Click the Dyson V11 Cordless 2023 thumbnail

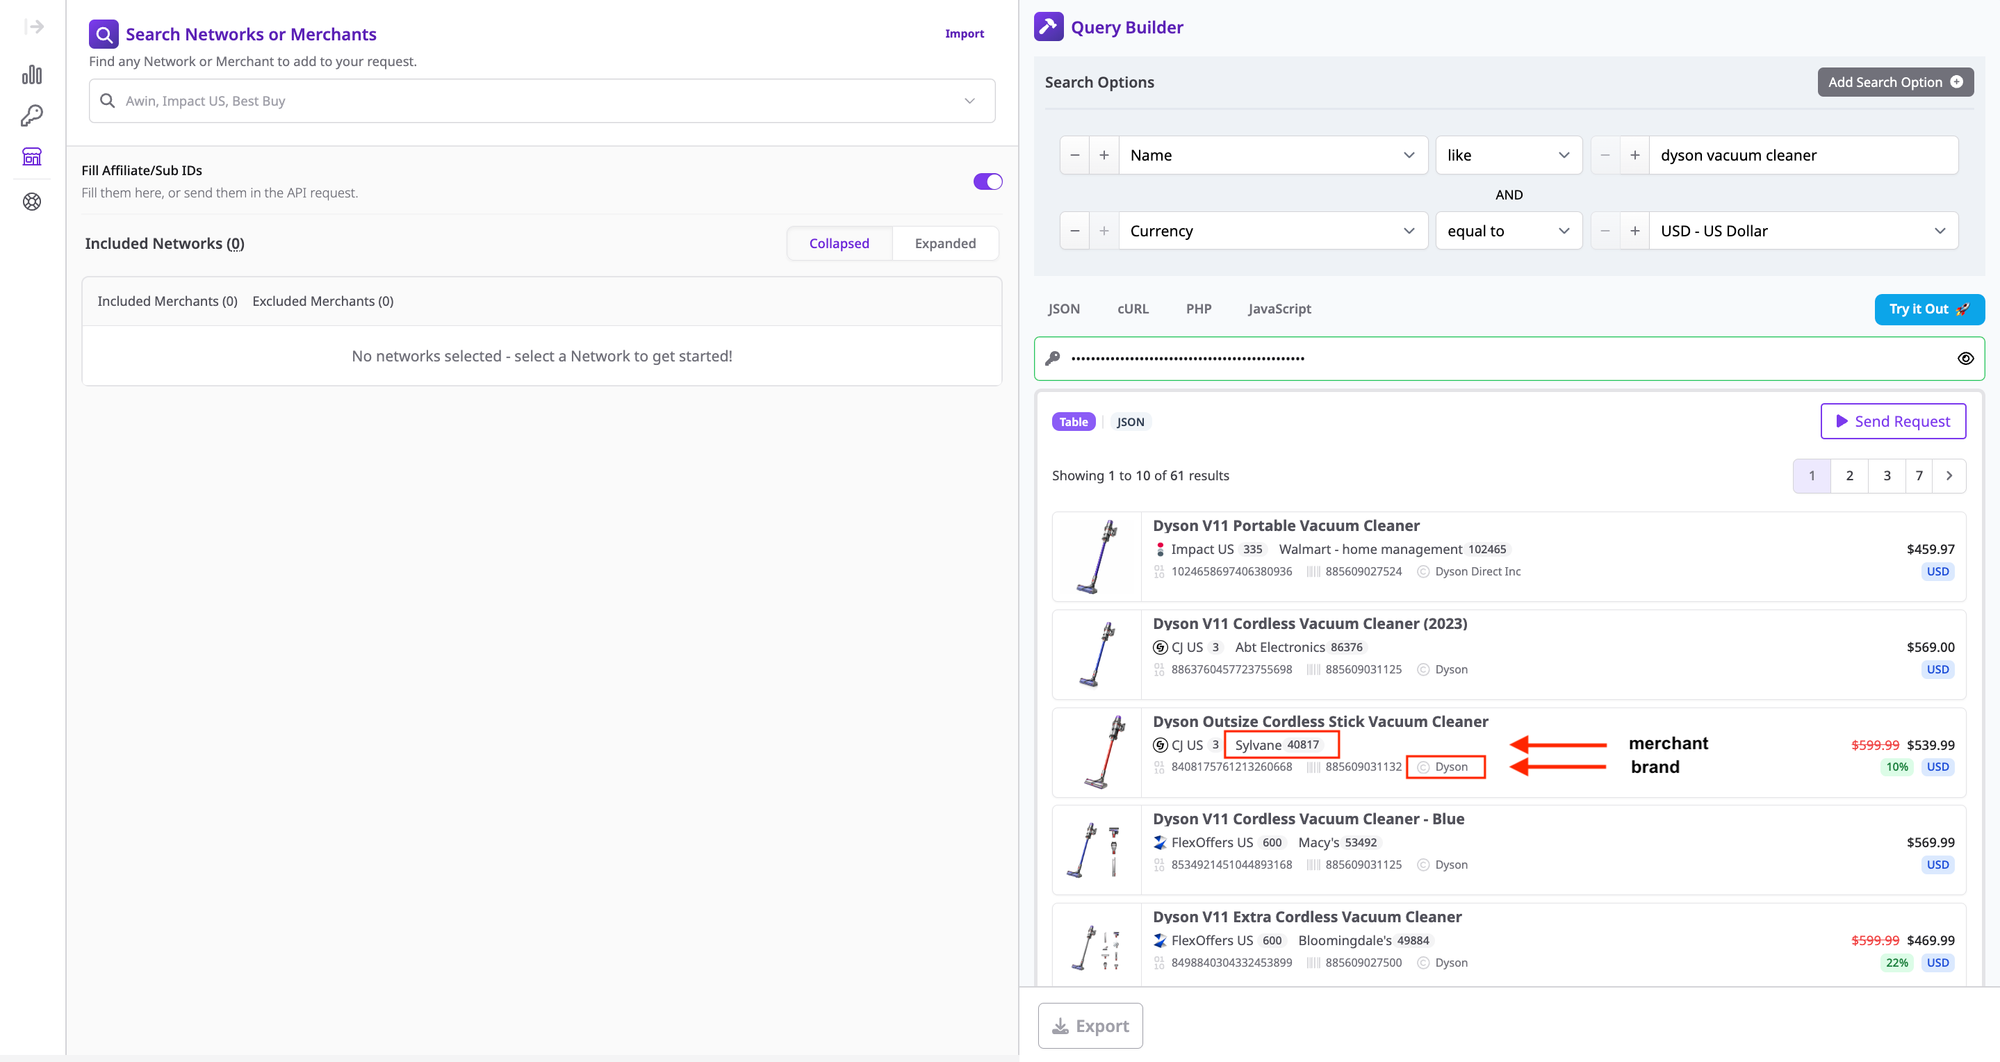[x=1097, y=655]
